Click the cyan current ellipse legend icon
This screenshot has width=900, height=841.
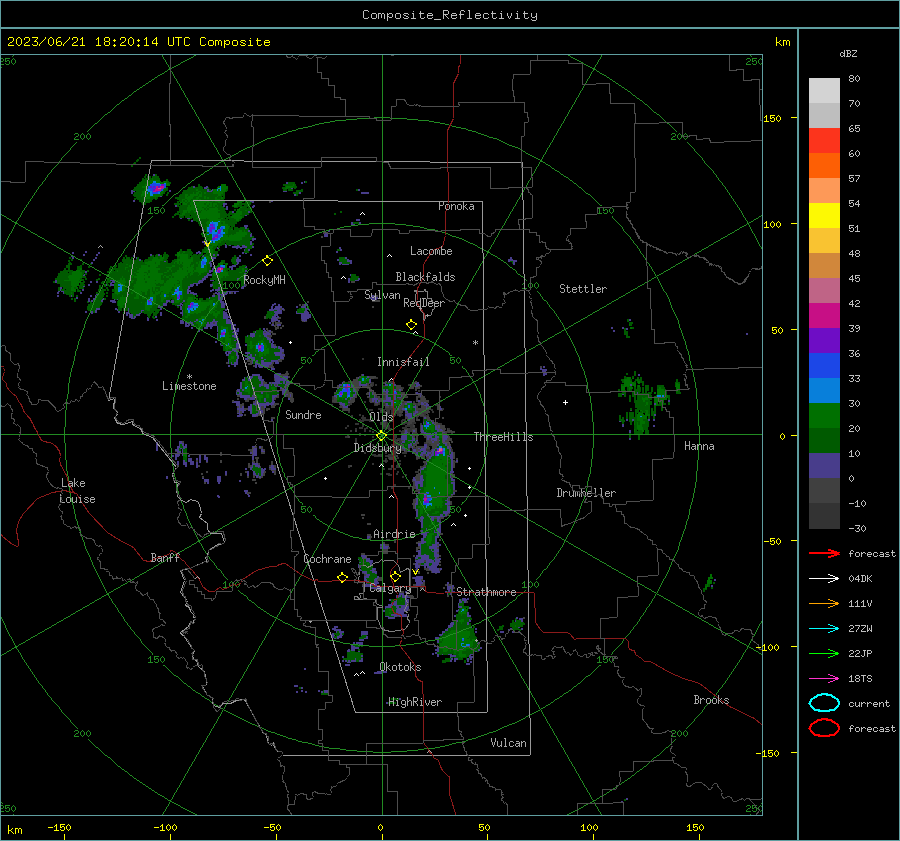[824, 703]
